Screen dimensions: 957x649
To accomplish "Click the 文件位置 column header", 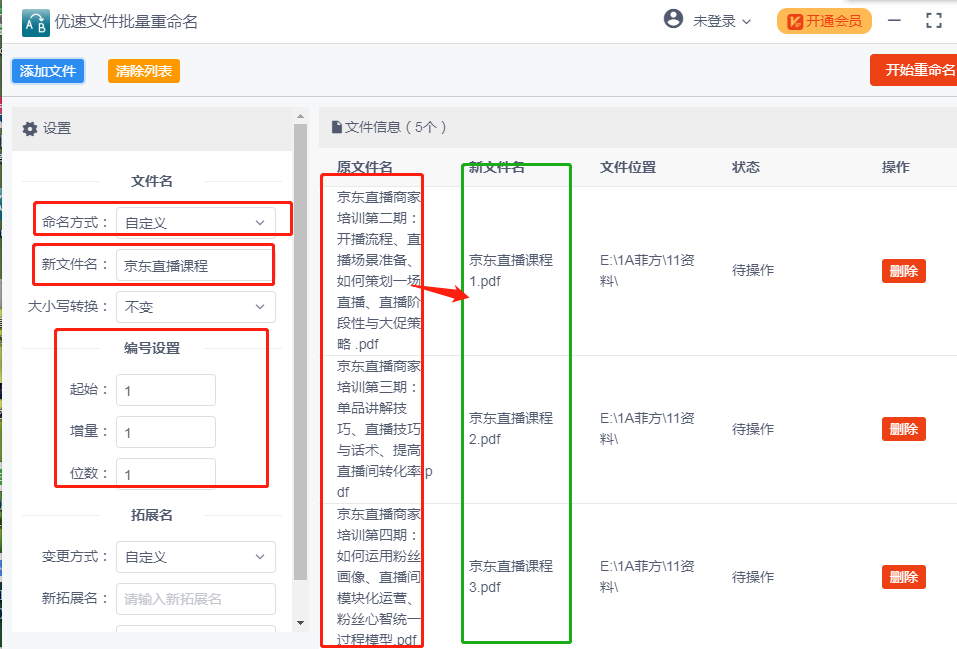I will tap(628, 167).
